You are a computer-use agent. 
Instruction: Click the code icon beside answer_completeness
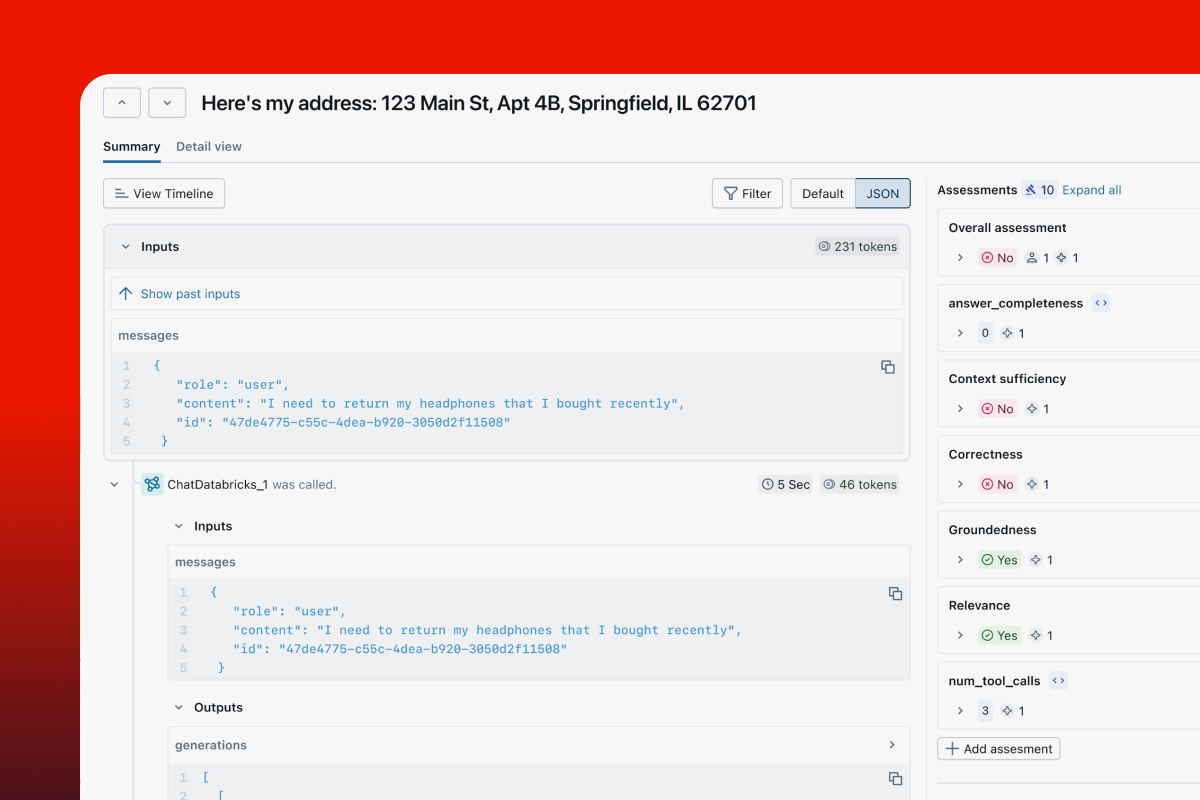[1101, 303]
